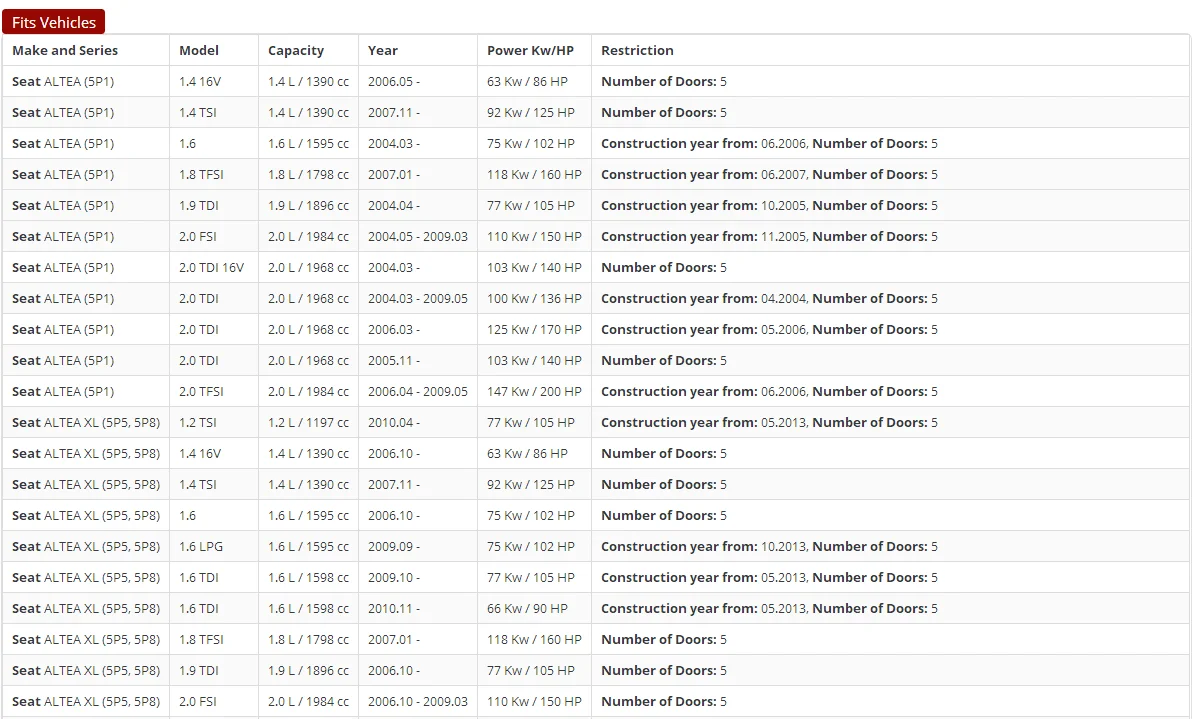Click 118 Kw / 160 HP in ALTEA XL row
This screenshot has height=719, width=1195.
534,640
